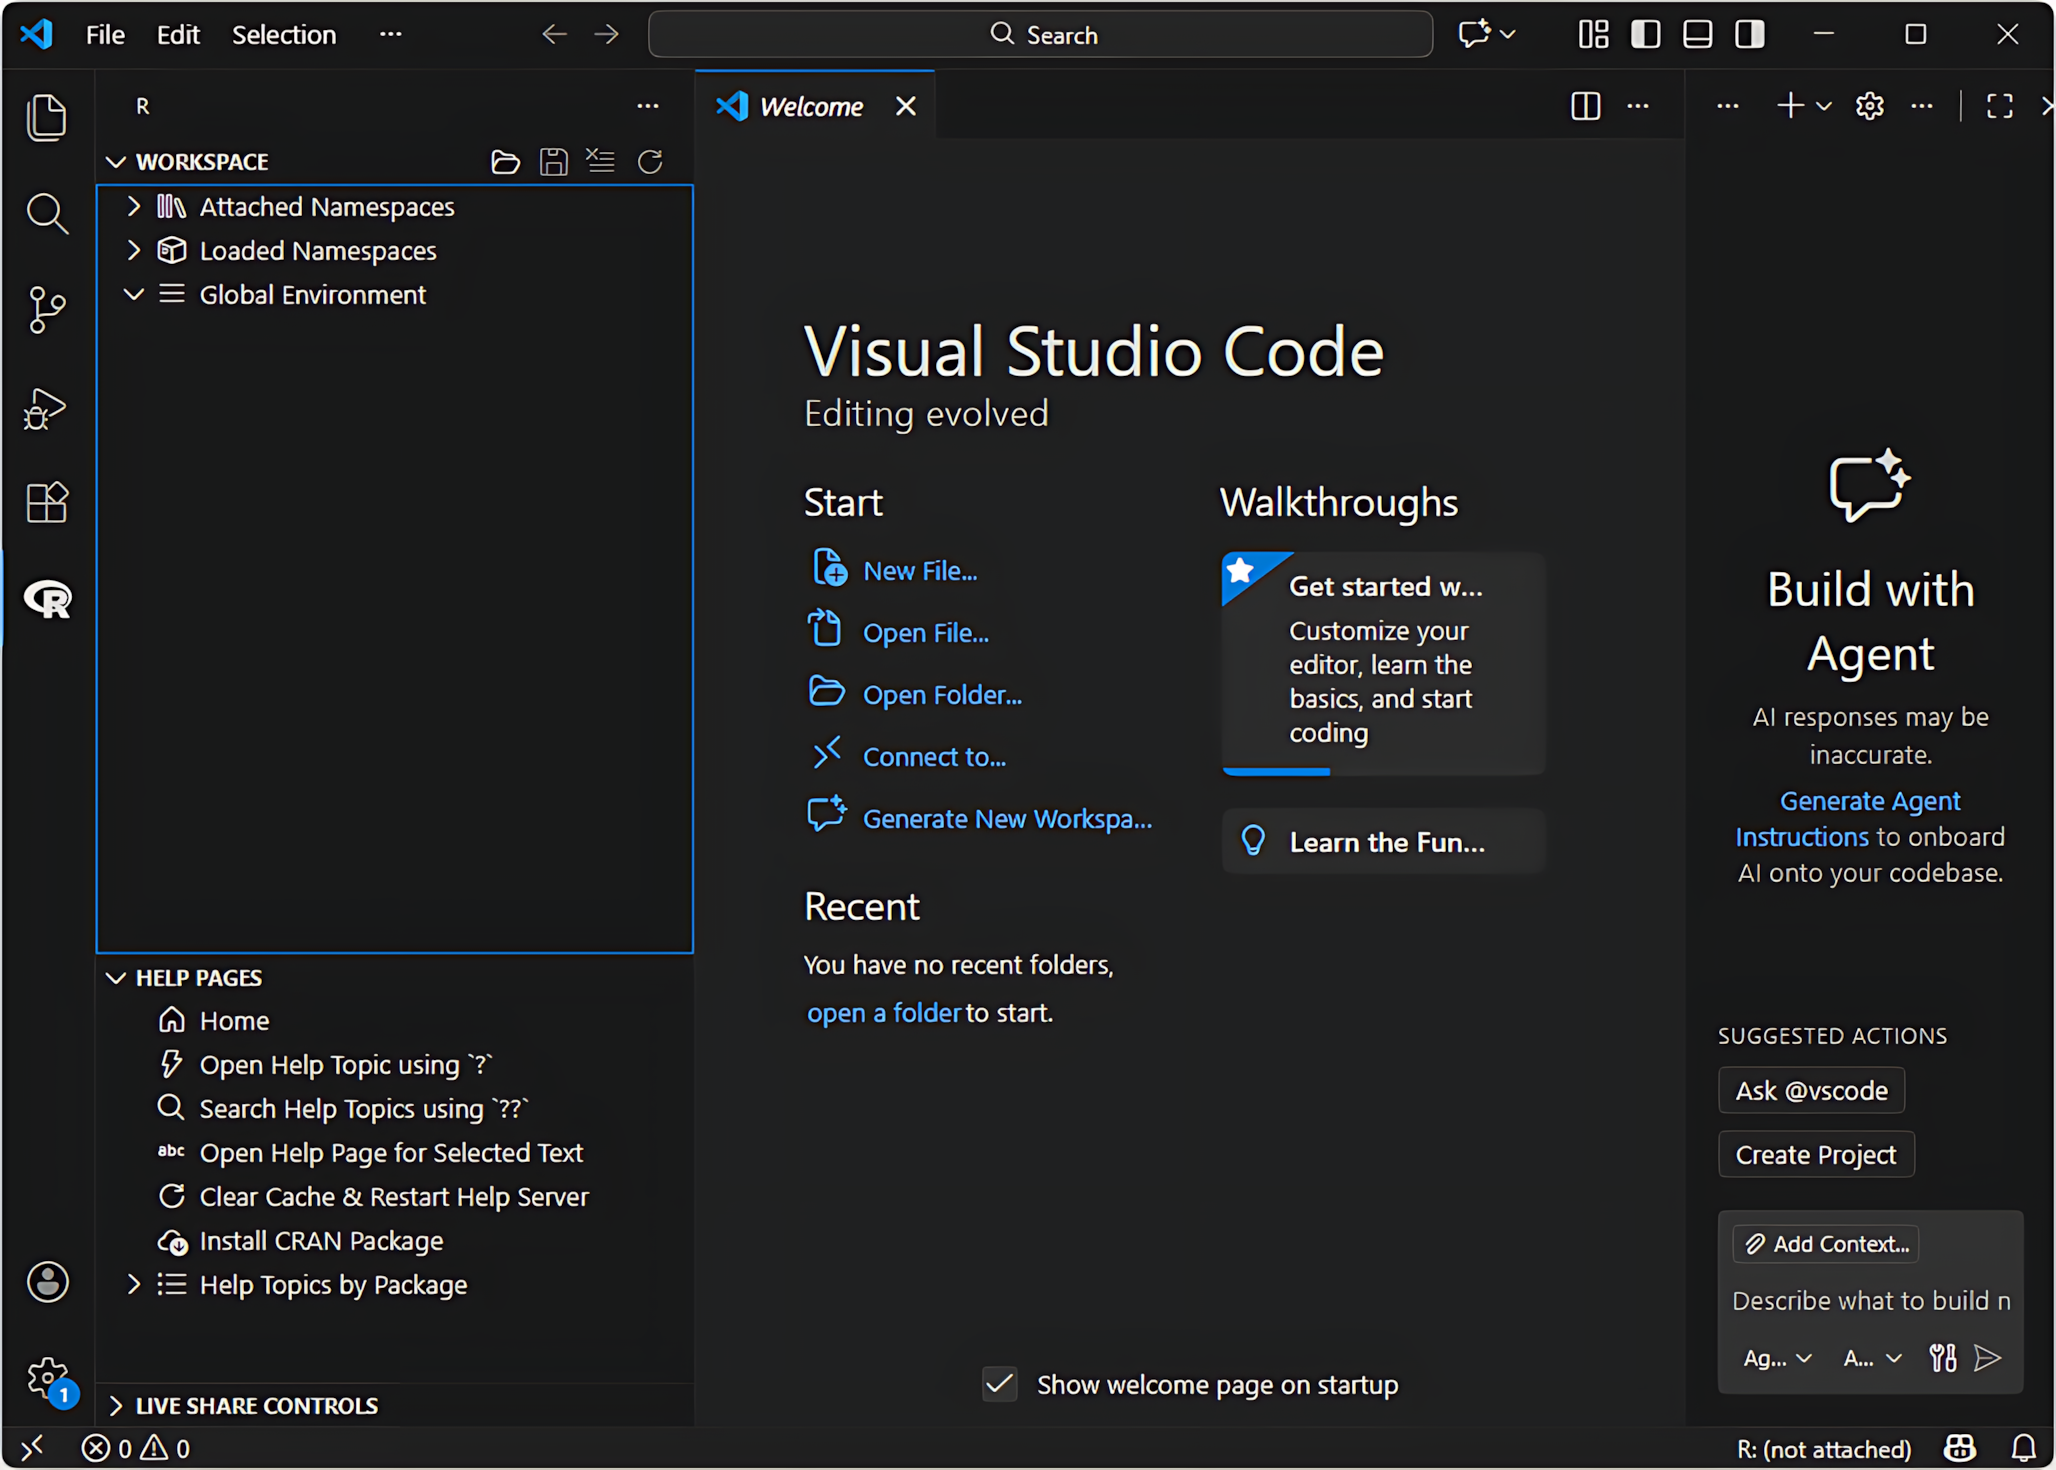
Task: Open the agent mode dropdown in chat
Action: click(x=1777, y=1358)
